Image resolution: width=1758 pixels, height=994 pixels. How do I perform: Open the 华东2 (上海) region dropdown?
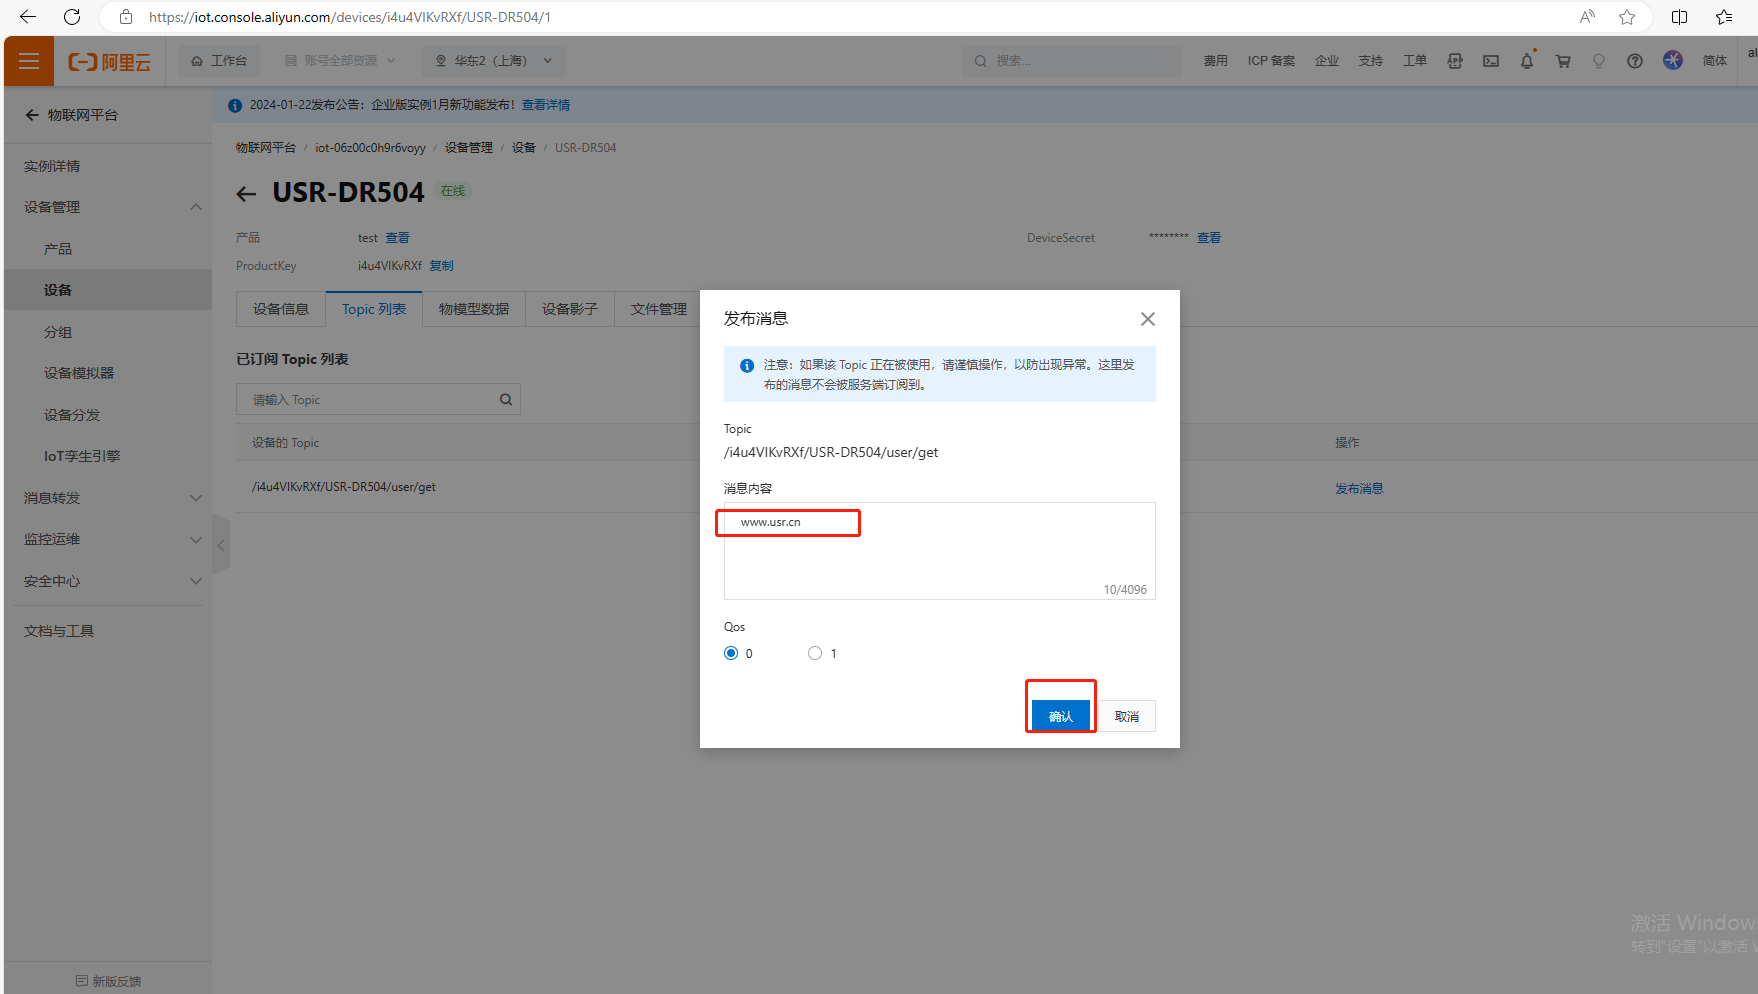click(x=493, y=61)
